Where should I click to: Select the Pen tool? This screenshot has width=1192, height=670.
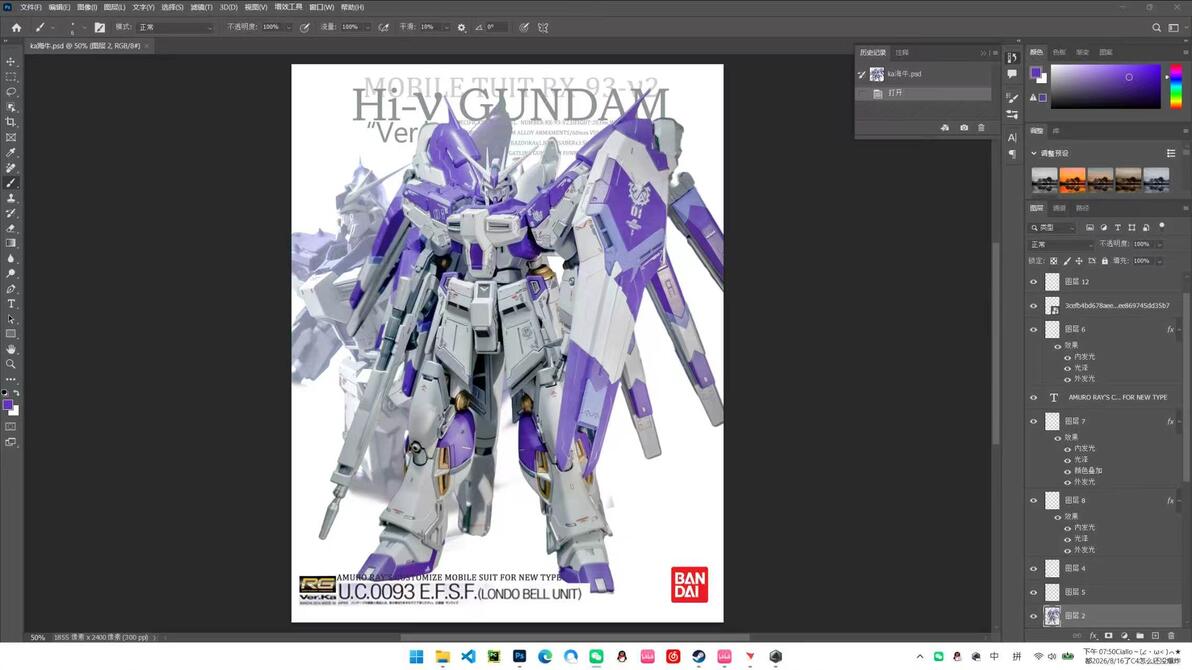point(11,289)
